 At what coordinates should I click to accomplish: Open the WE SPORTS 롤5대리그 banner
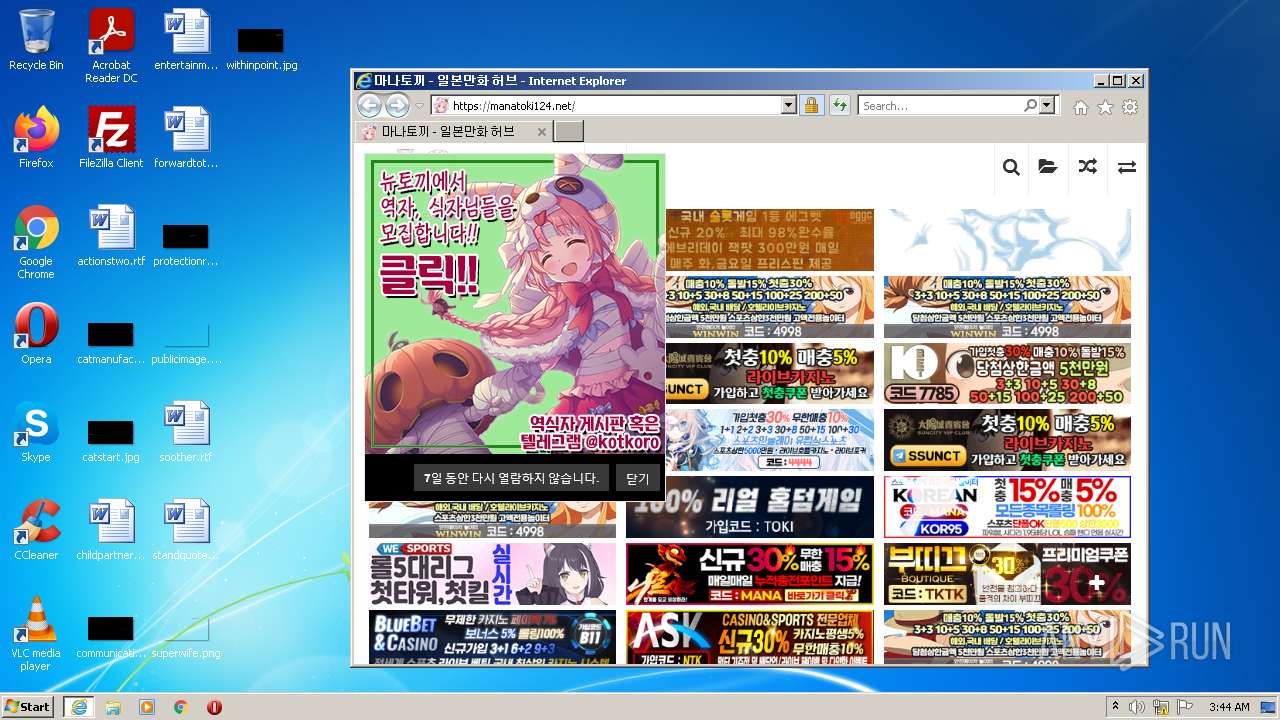coord(492,574)
